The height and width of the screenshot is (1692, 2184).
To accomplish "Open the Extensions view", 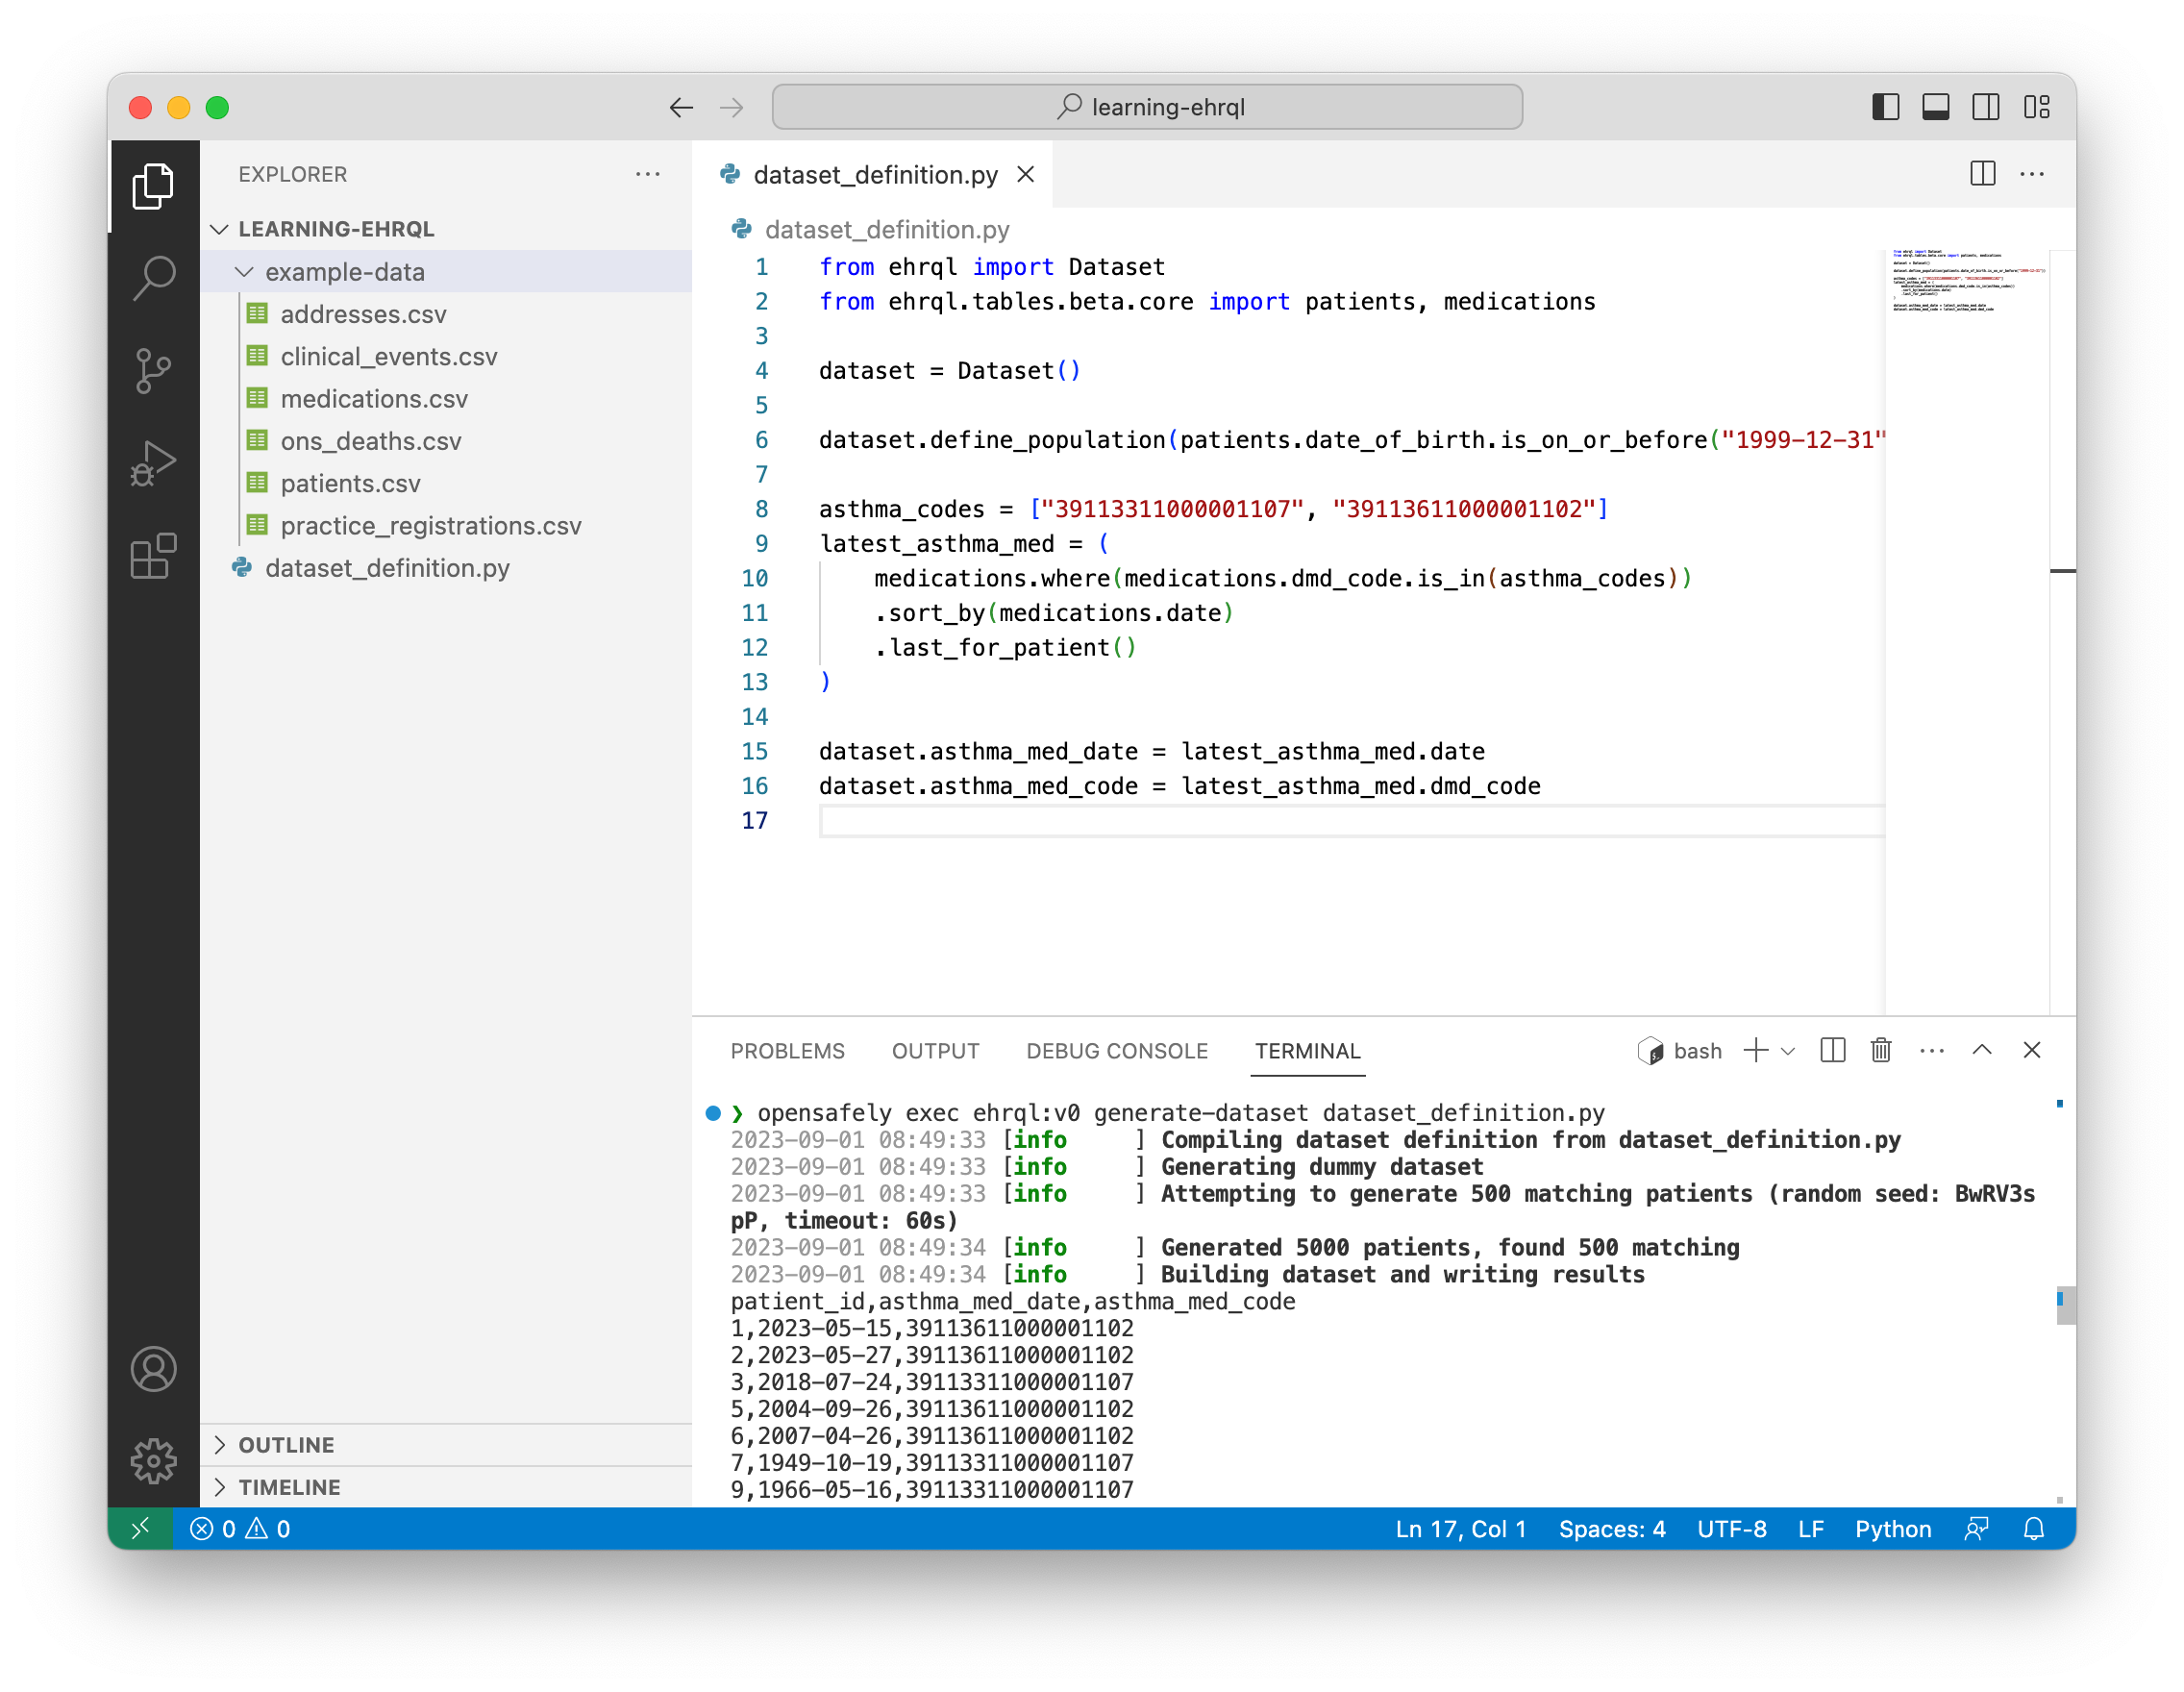I will coord(153,556).
